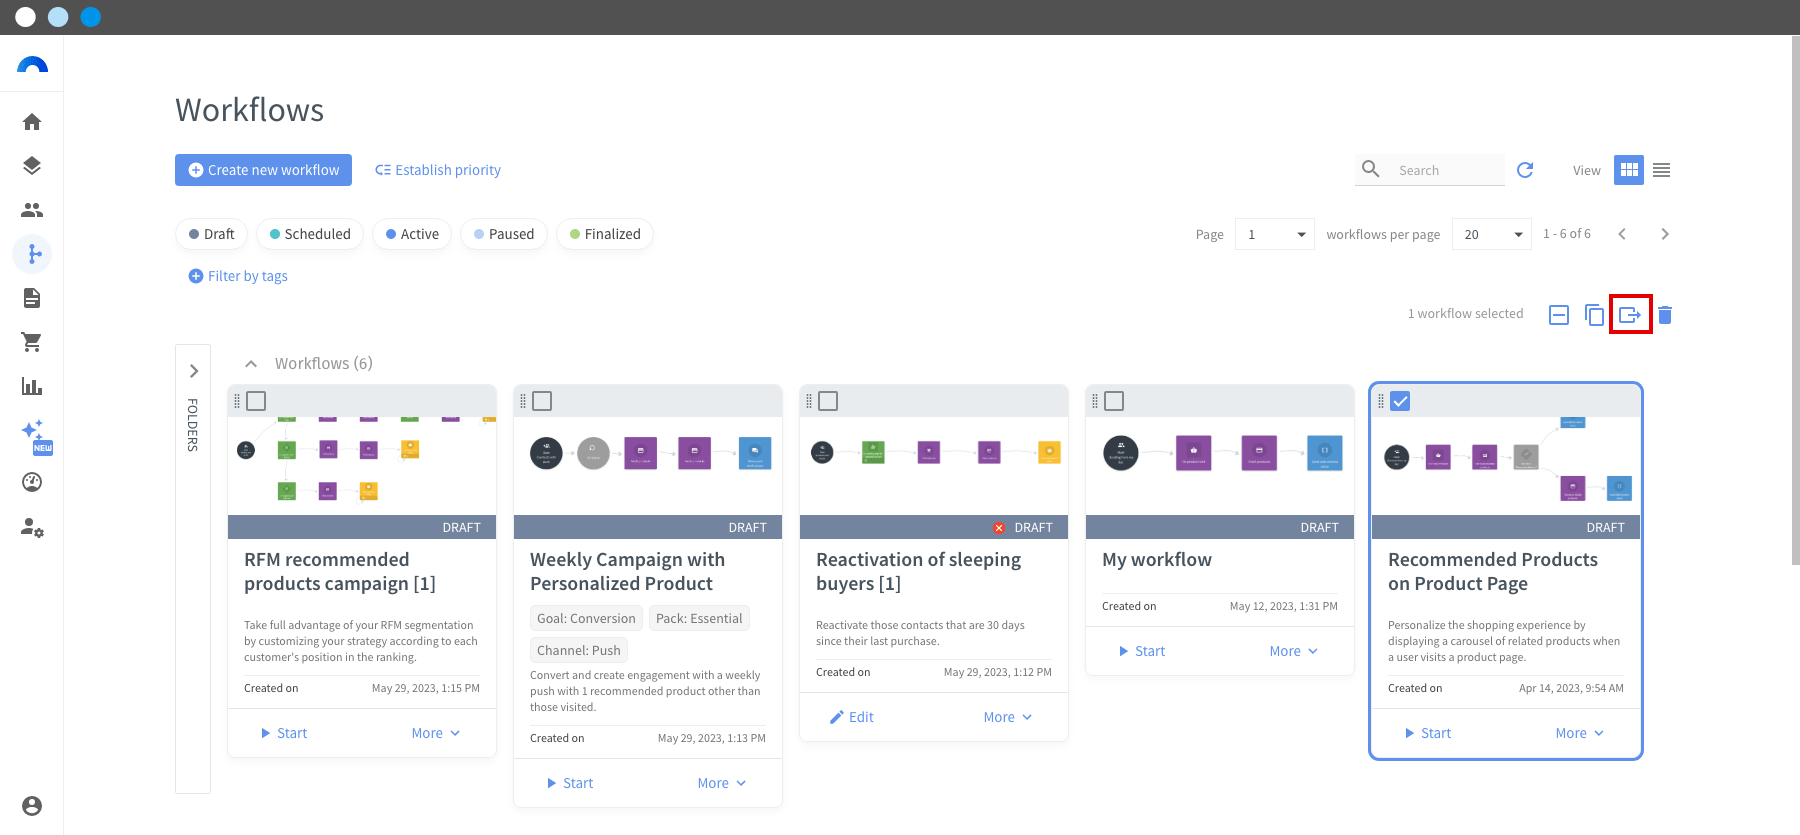The height and width of the screenshot is (835, 1800).
Task: Select the Weekly Campaign card checkbox
Action: (543, 401)
